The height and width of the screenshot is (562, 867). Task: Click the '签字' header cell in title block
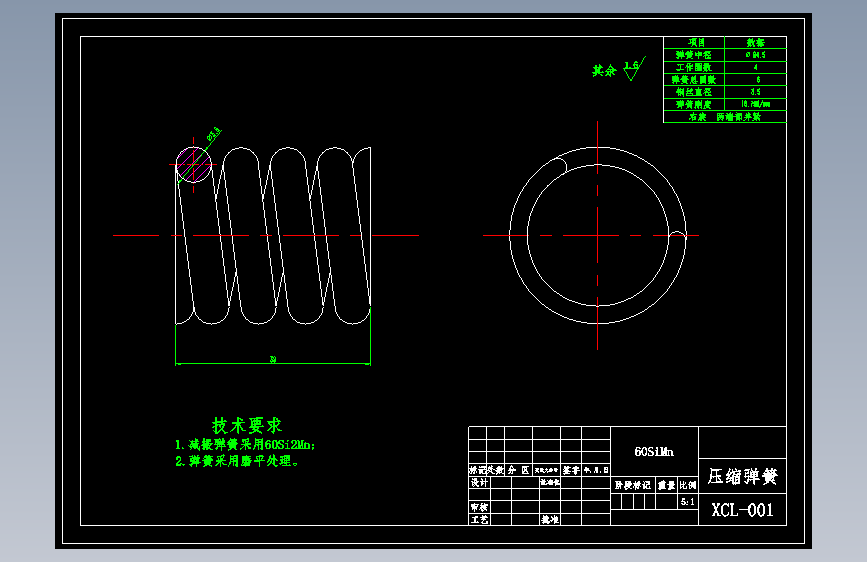click(571, 470)
